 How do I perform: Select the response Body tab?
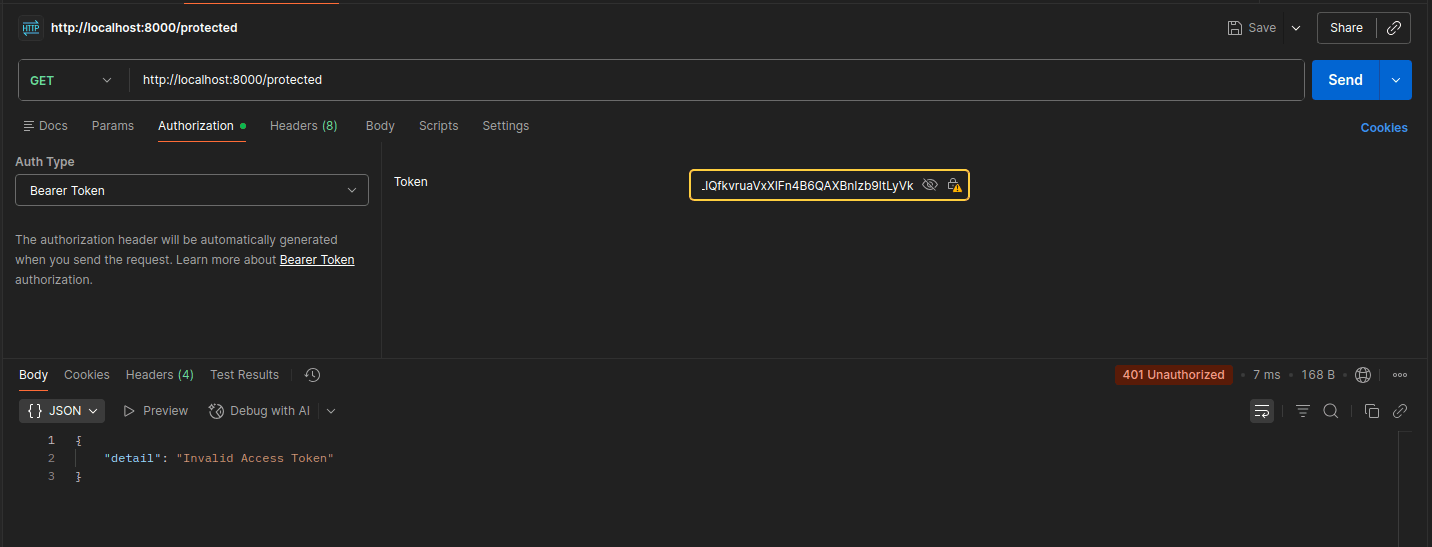point(33,375)
